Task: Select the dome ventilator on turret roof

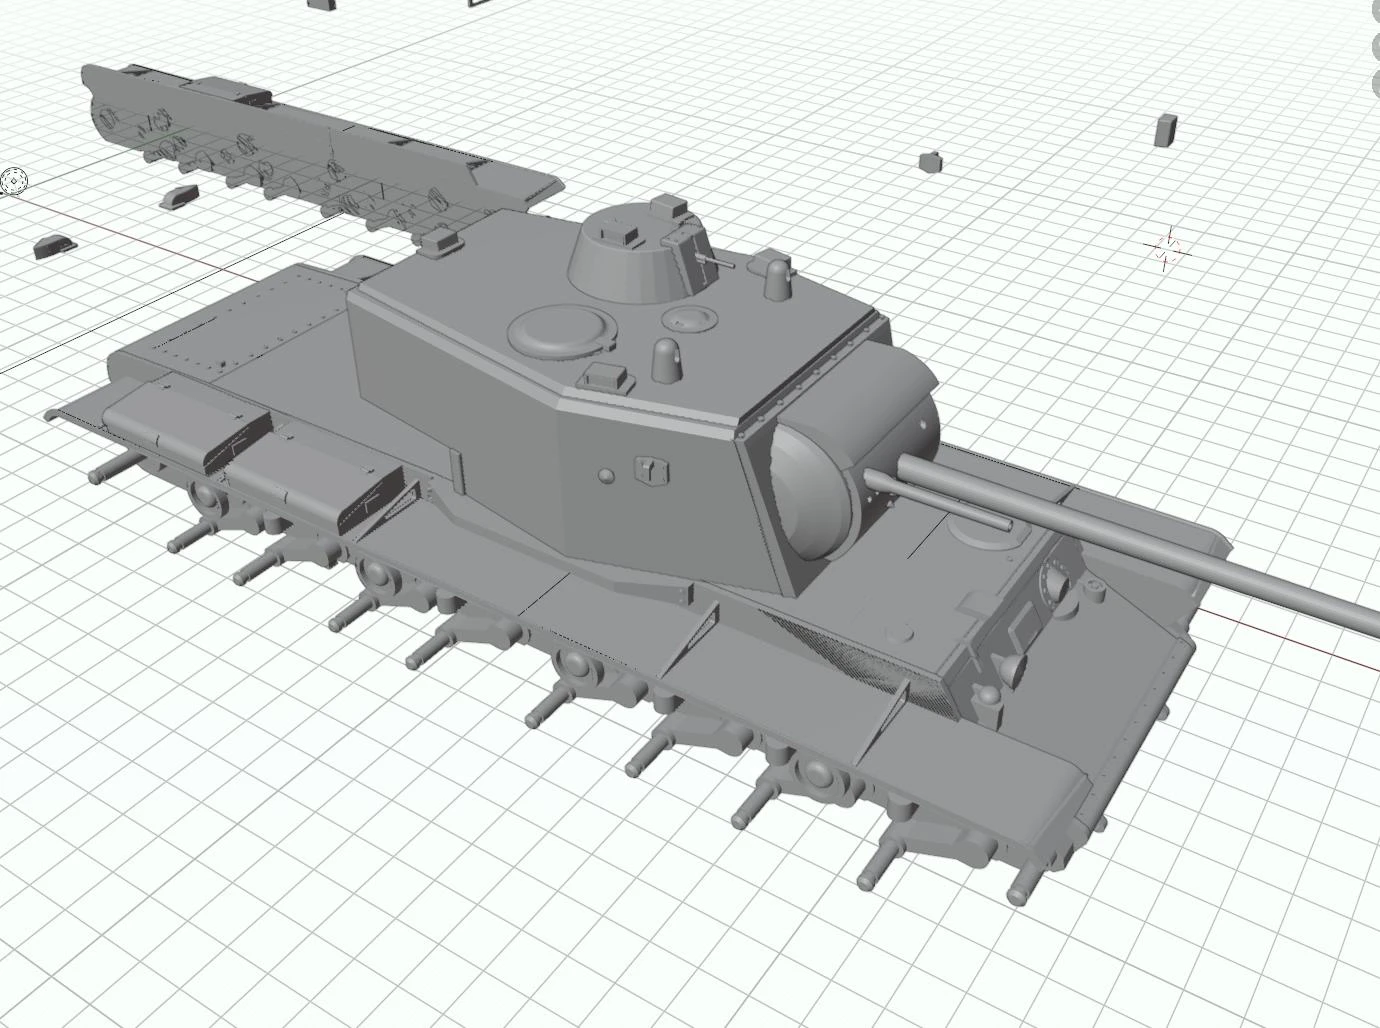Action: (x=666, y=360)
